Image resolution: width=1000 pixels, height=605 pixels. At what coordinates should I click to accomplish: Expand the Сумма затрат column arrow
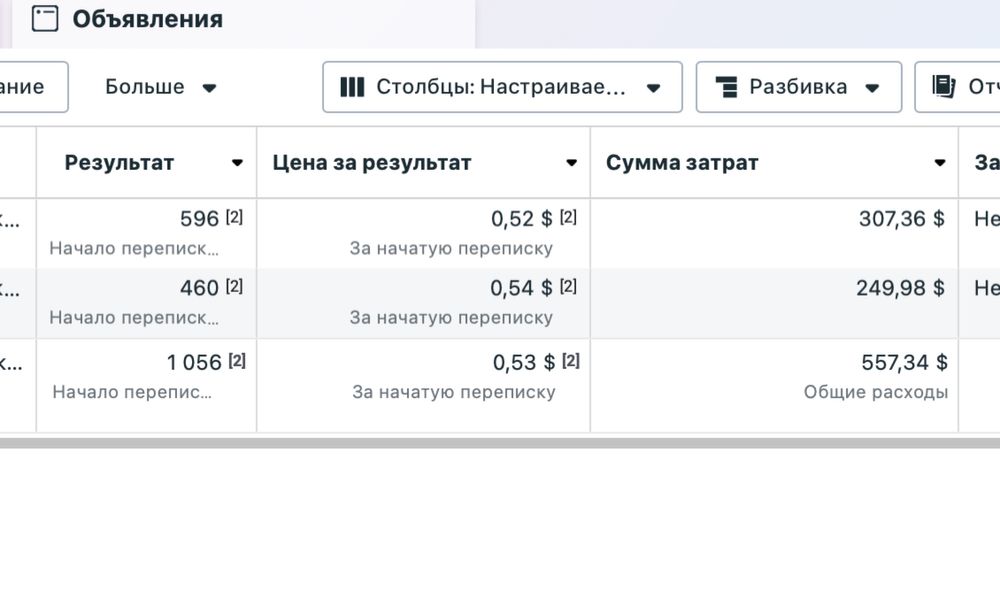(939, 163)
